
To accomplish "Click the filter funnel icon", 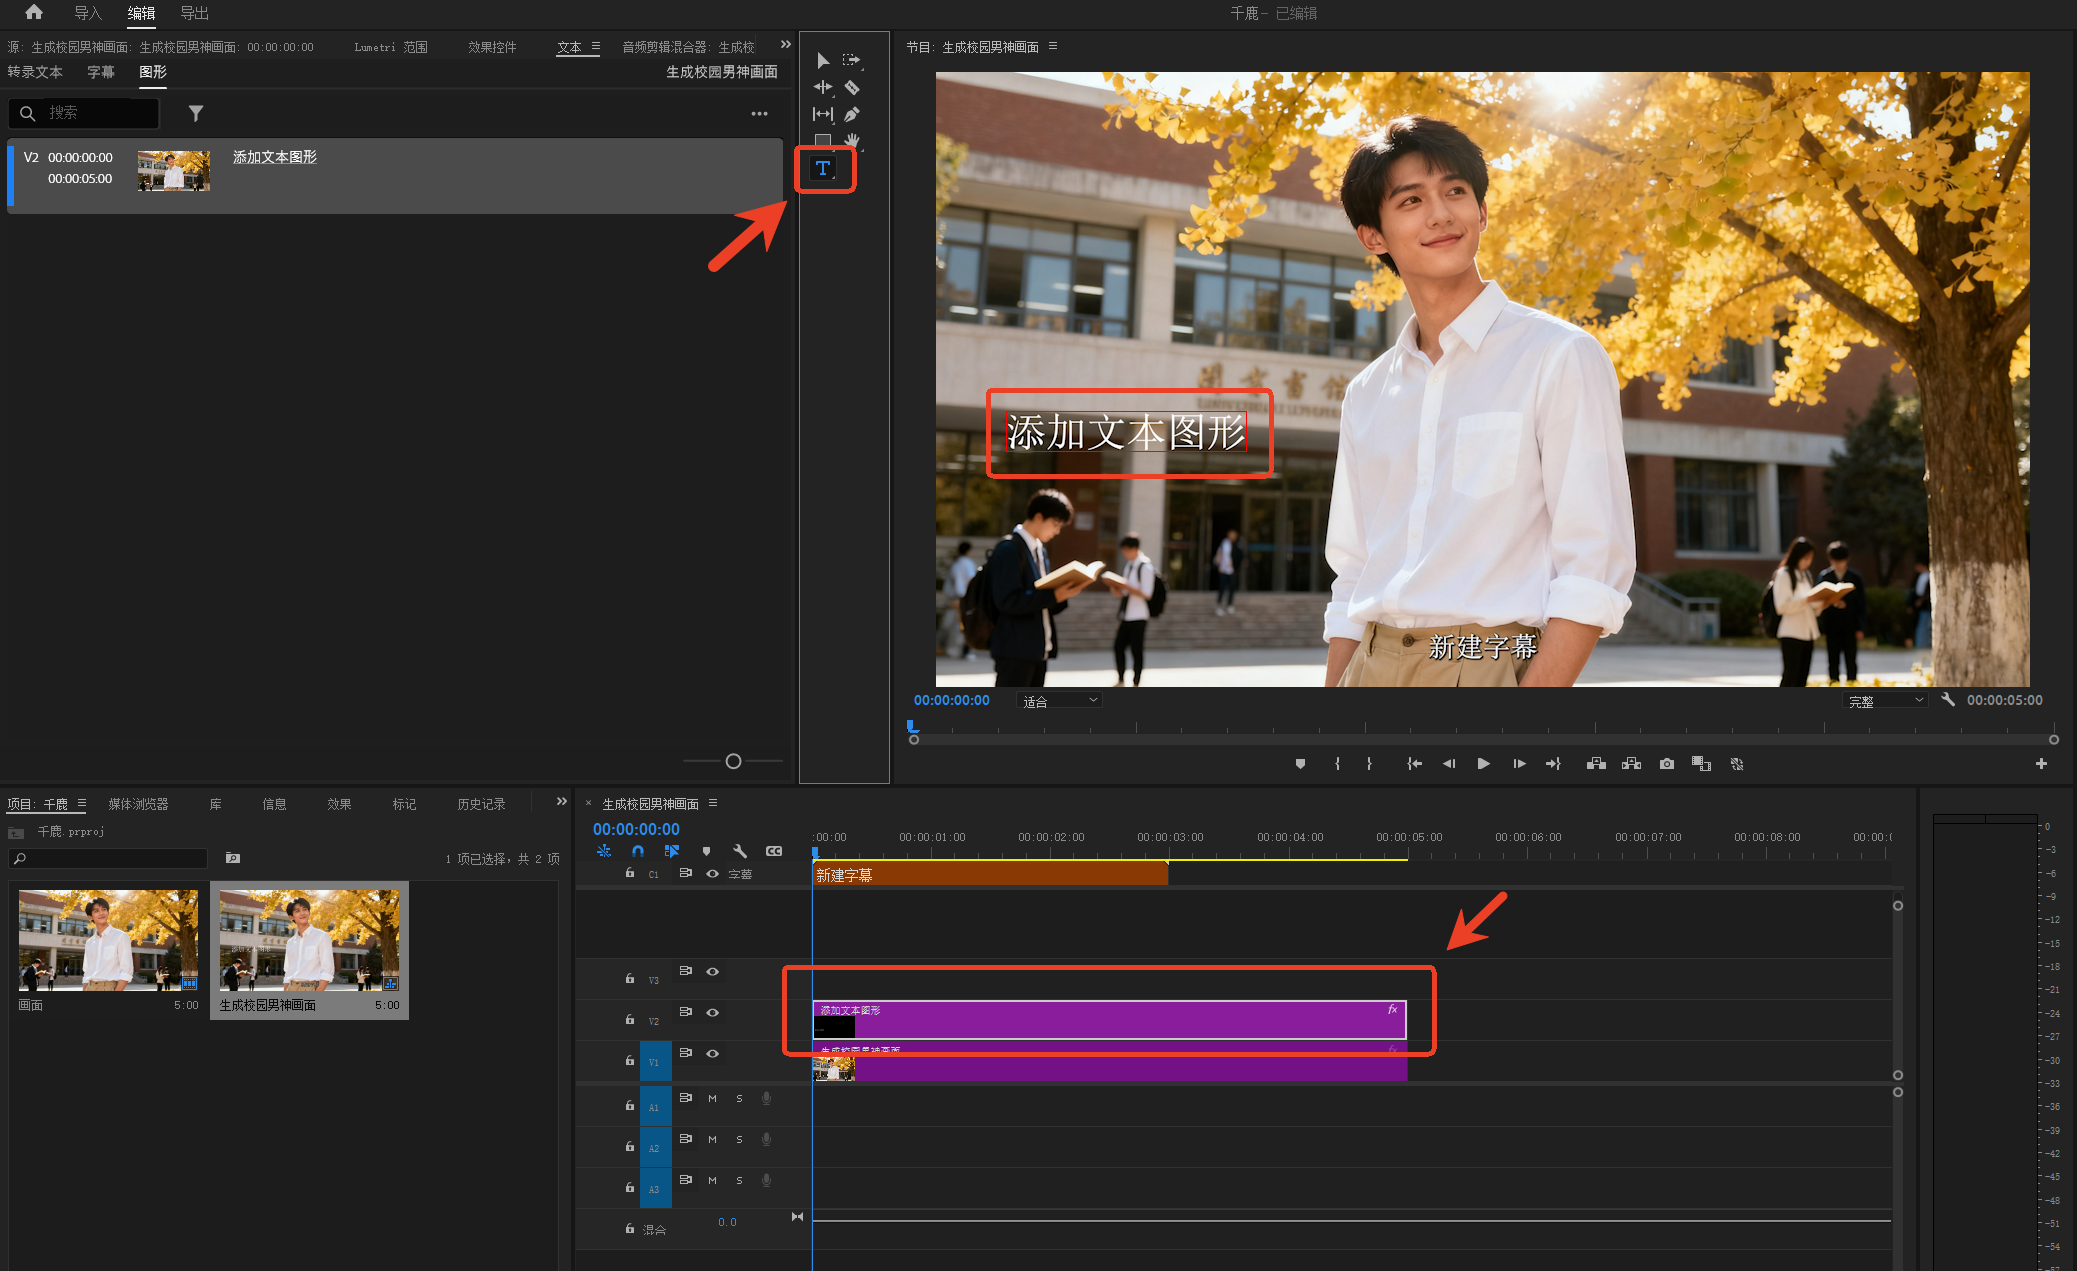I will pyautogui.click(x=196, y=114).
